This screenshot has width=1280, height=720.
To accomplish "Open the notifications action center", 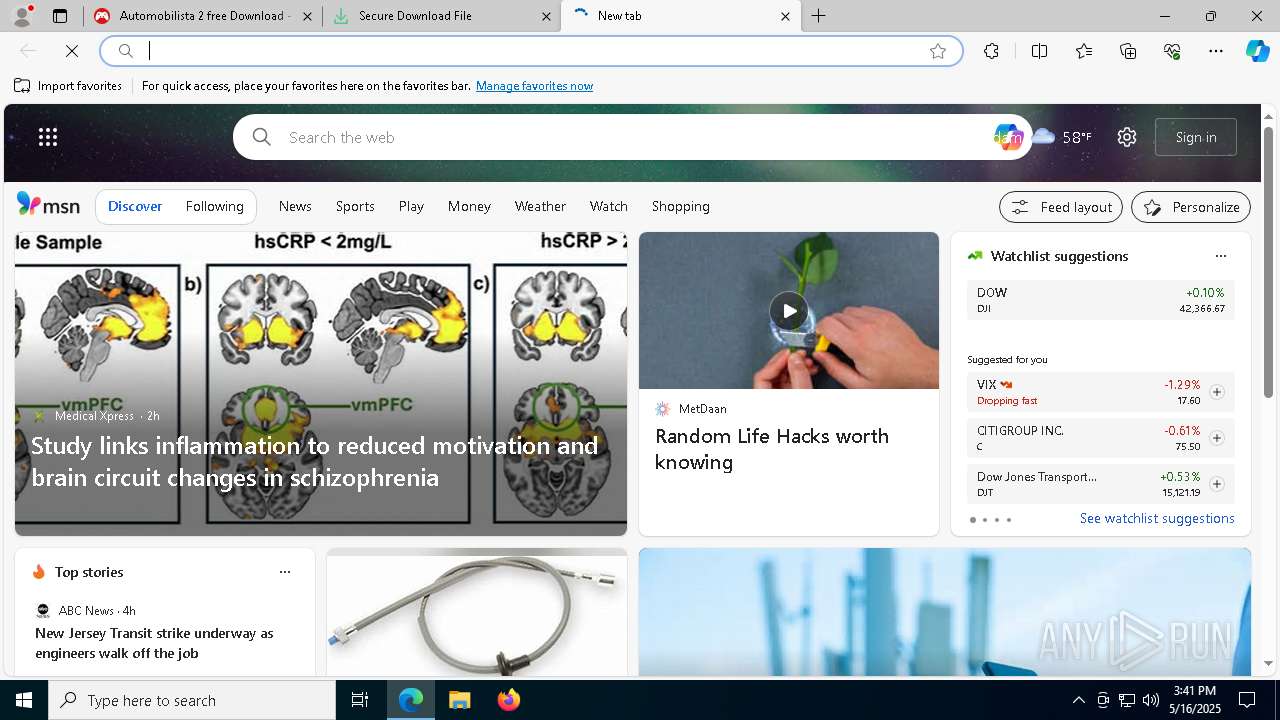I will point(1247,700).
